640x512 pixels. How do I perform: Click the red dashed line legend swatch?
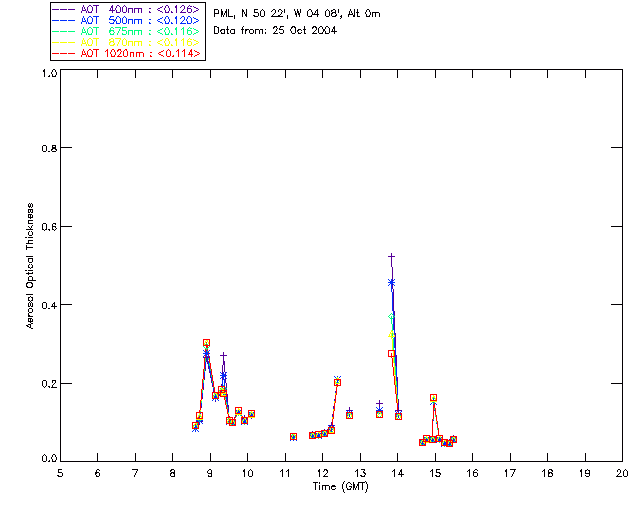(x=64, y=53)
